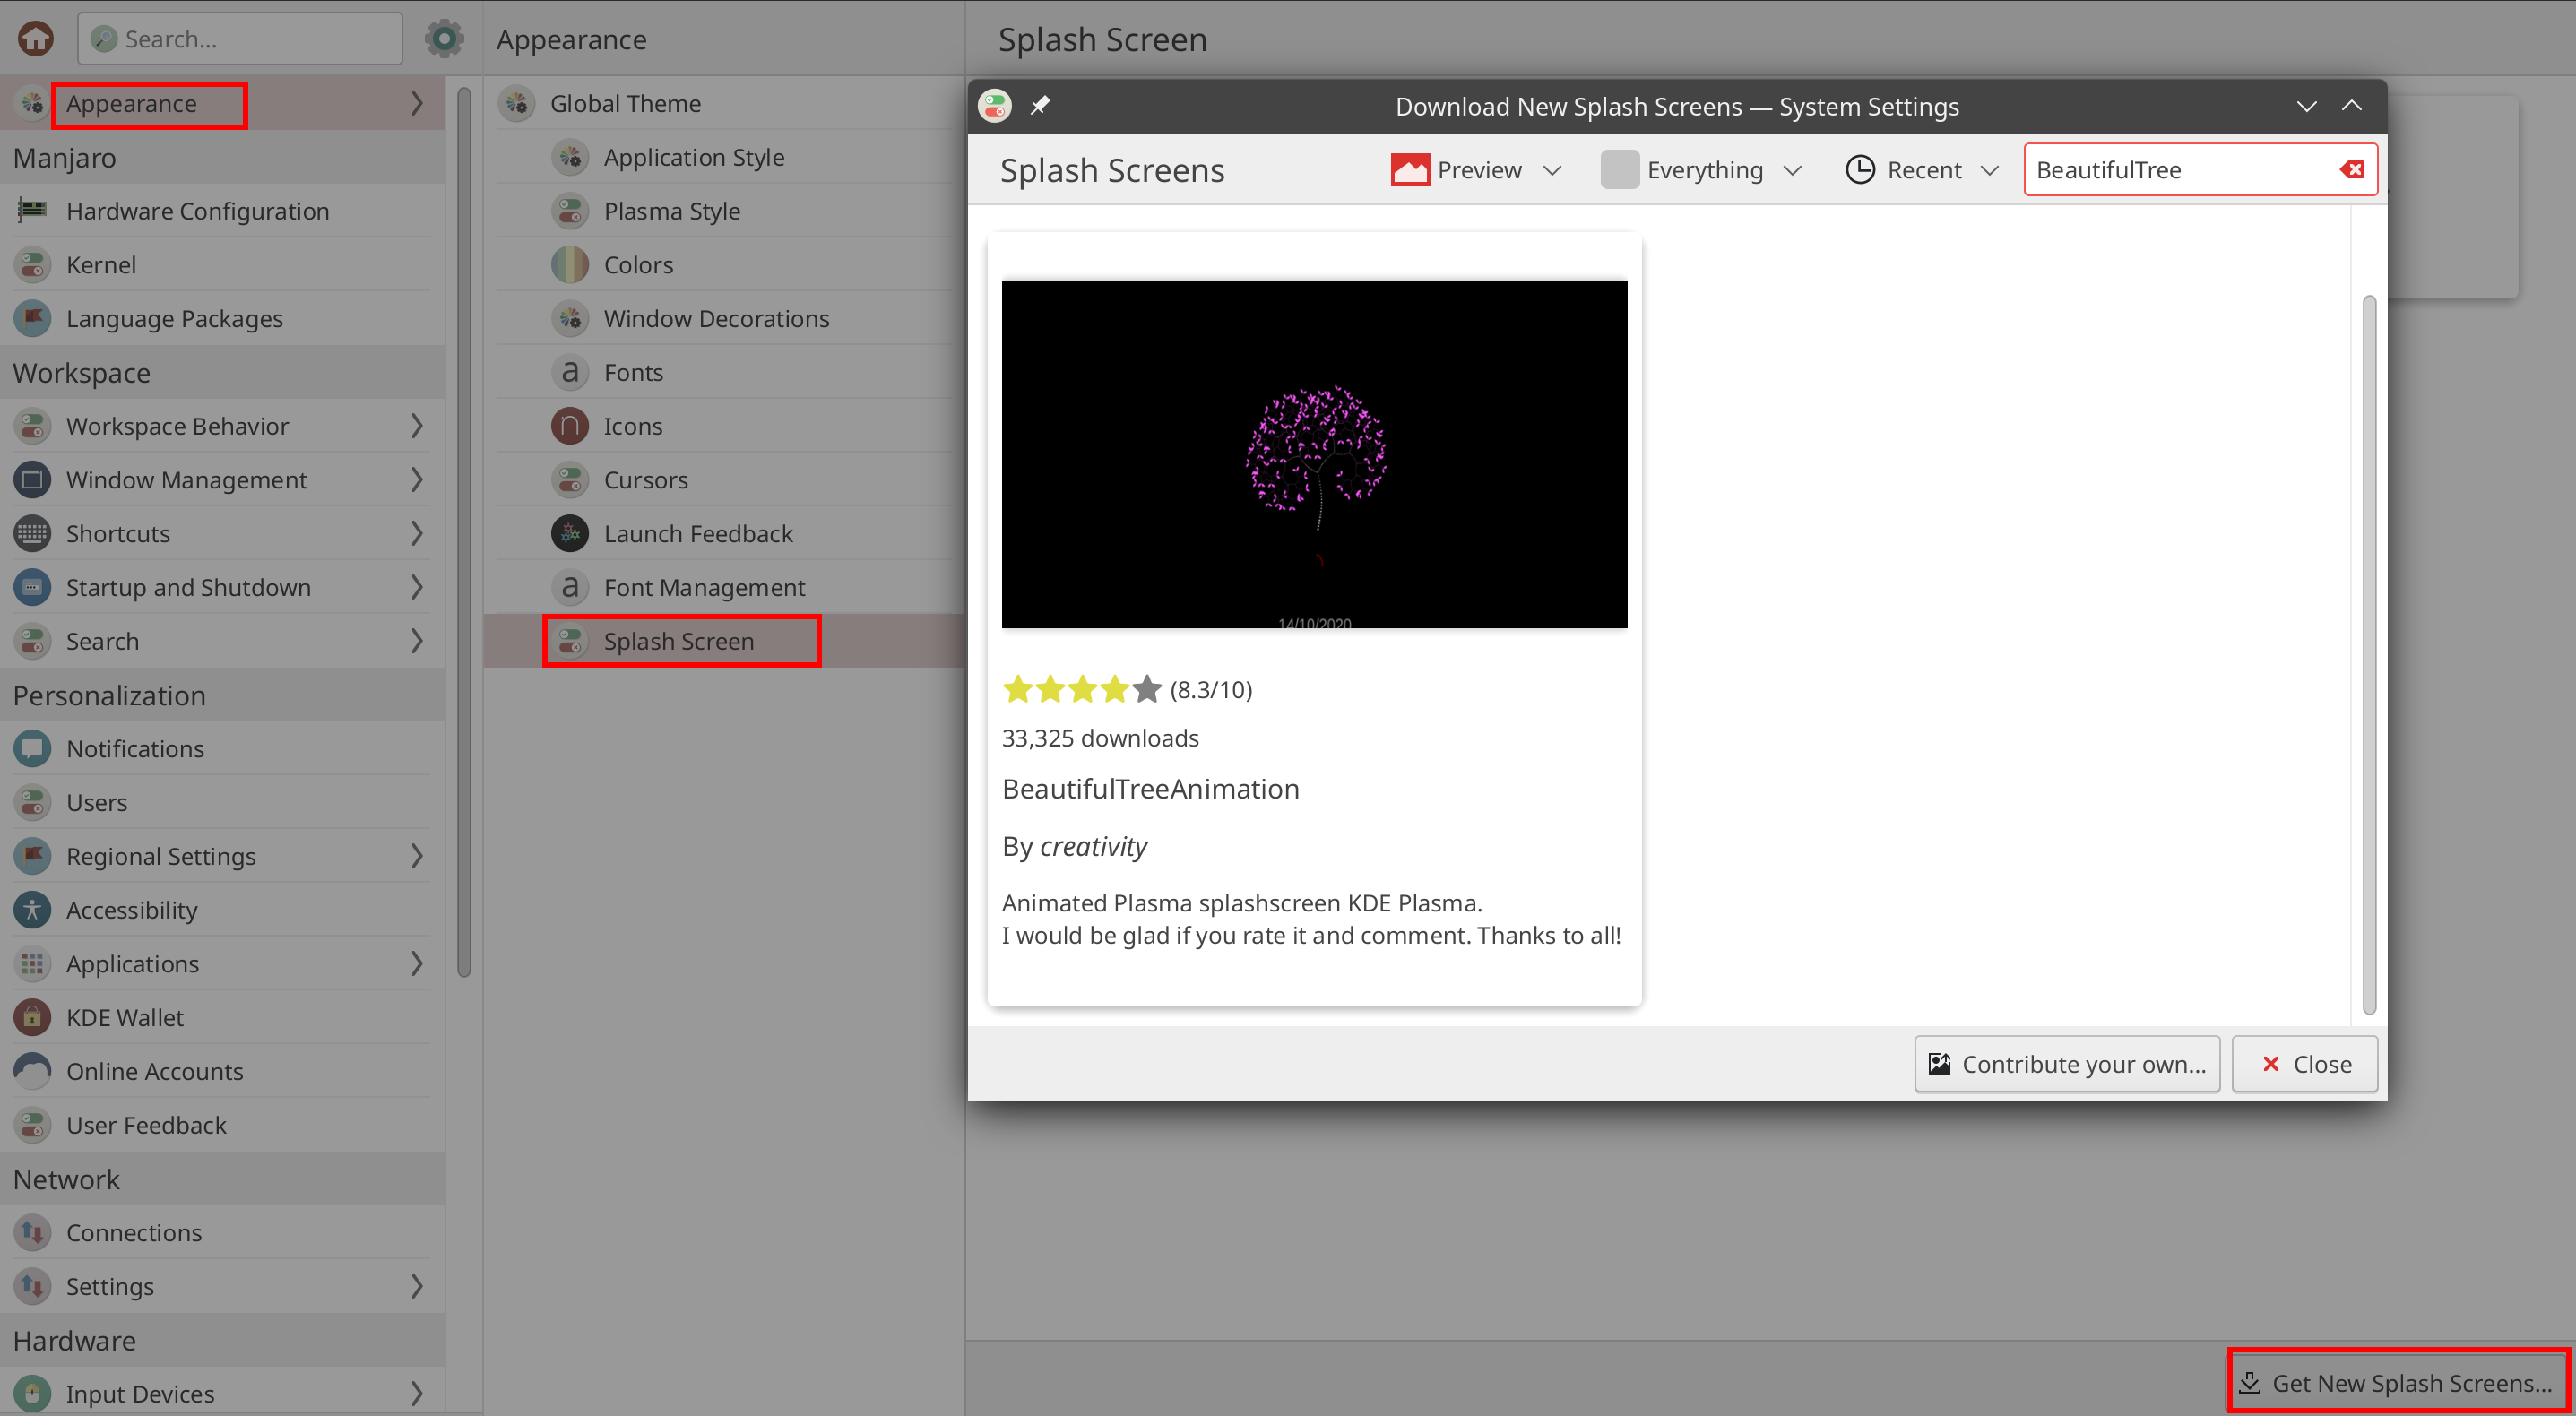The width and height of the screenshot is (2576, 1416).
Task: Open the Appearance category in sidebar
Action: click(222, 103)
